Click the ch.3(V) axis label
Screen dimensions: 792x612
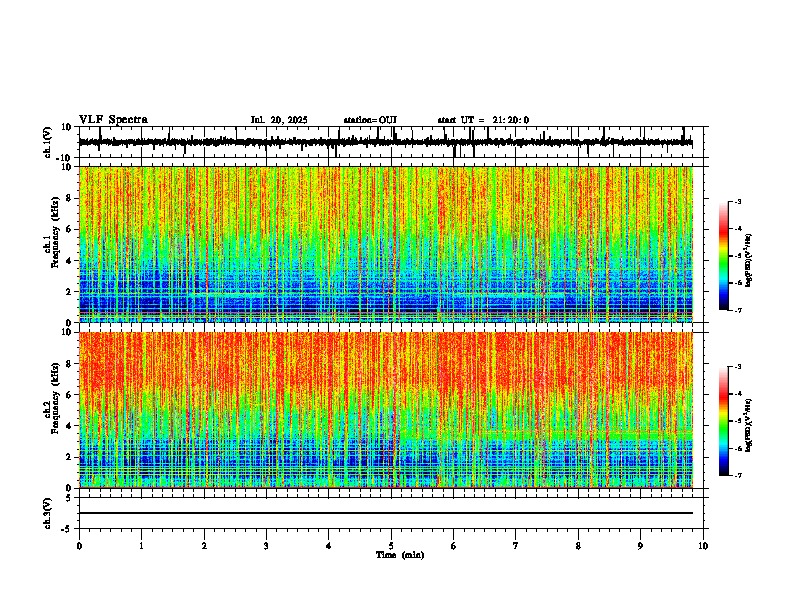coord(48,513)
